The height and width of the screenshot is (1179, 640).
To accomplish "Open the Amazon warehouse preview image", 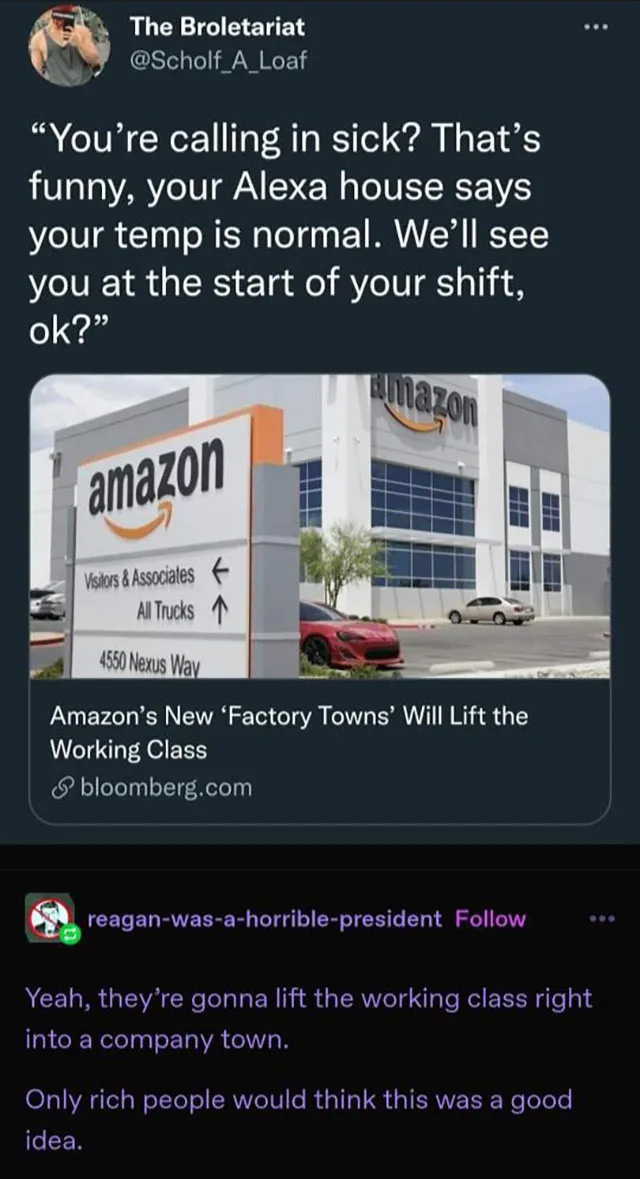I will pos(320,526).
